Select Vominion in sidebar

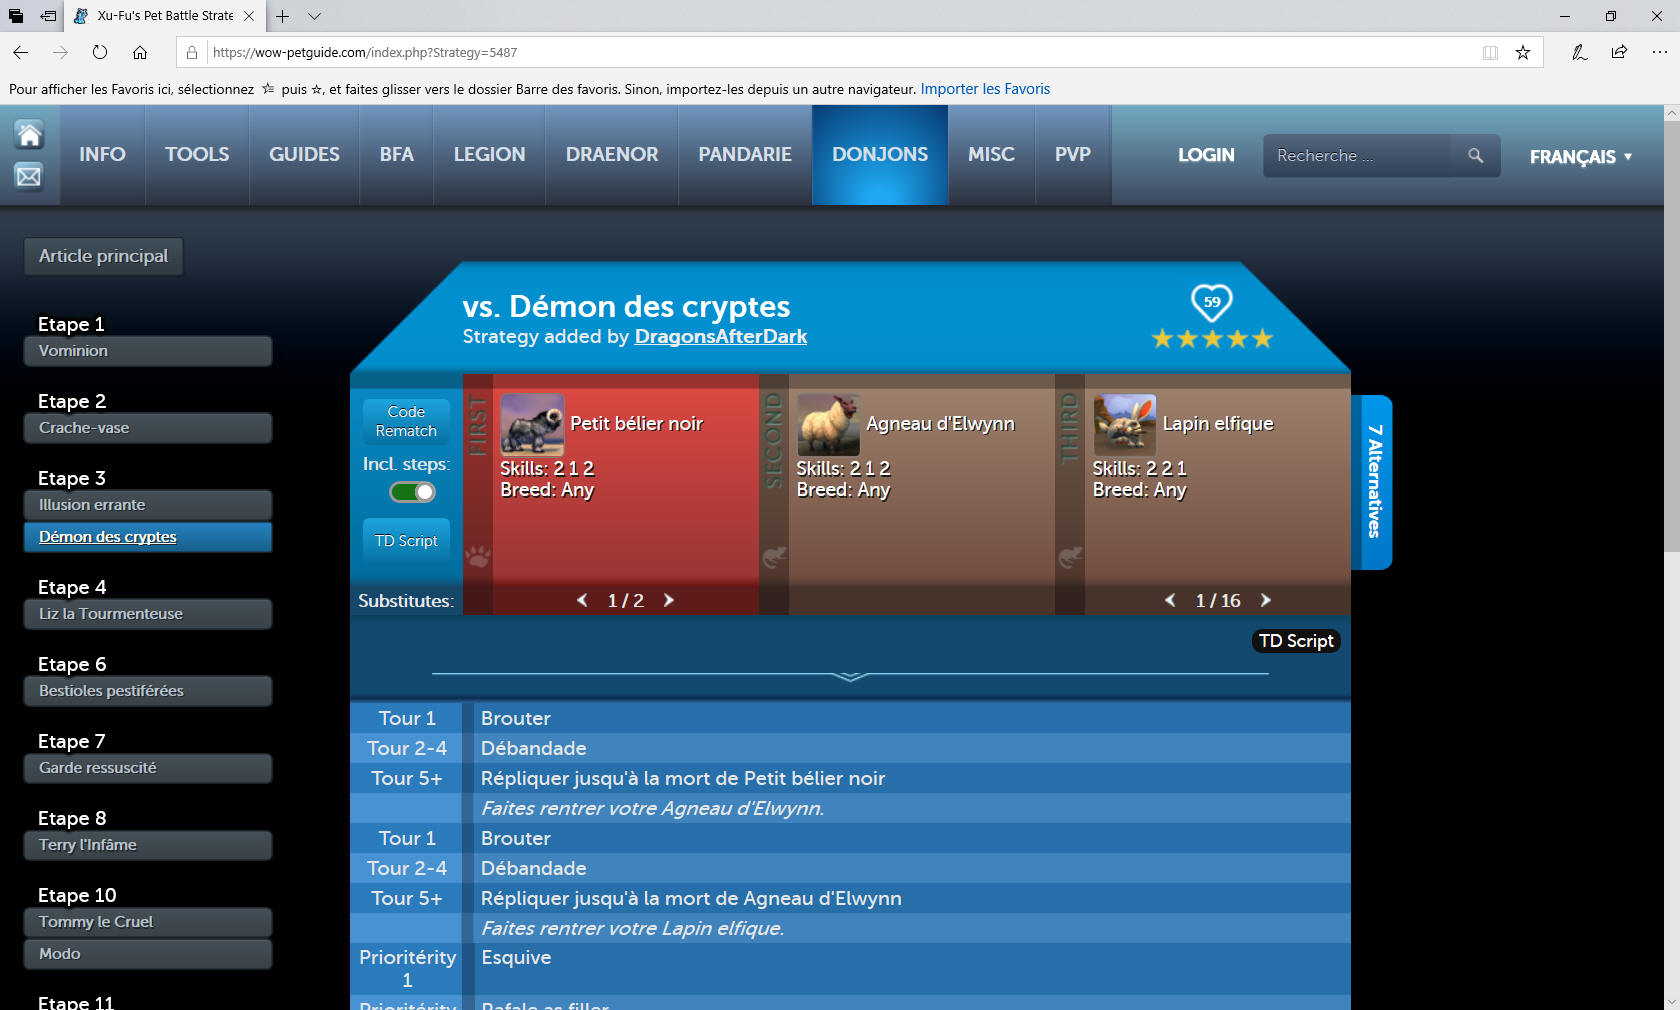click(x=148, y=351)
